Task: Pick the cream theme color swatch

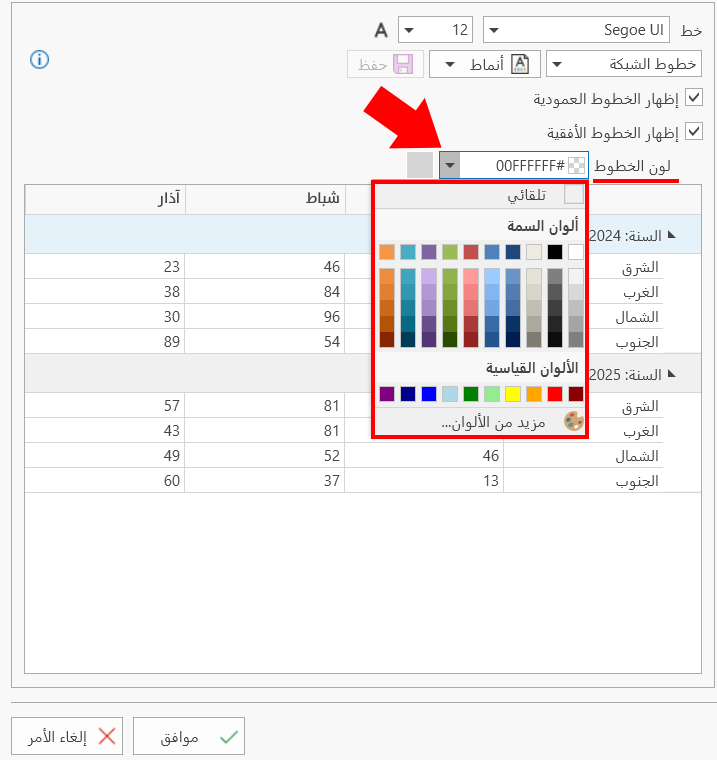Action: (534, 252)
